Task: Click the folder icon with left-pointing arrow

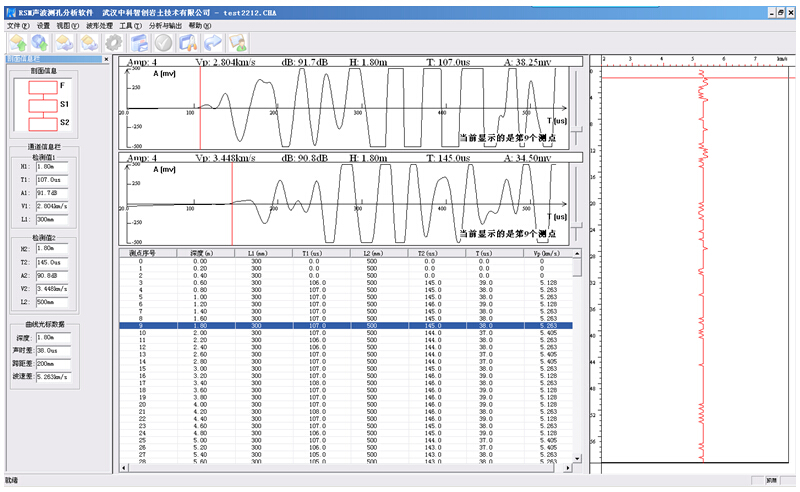Action: point(66,43)
